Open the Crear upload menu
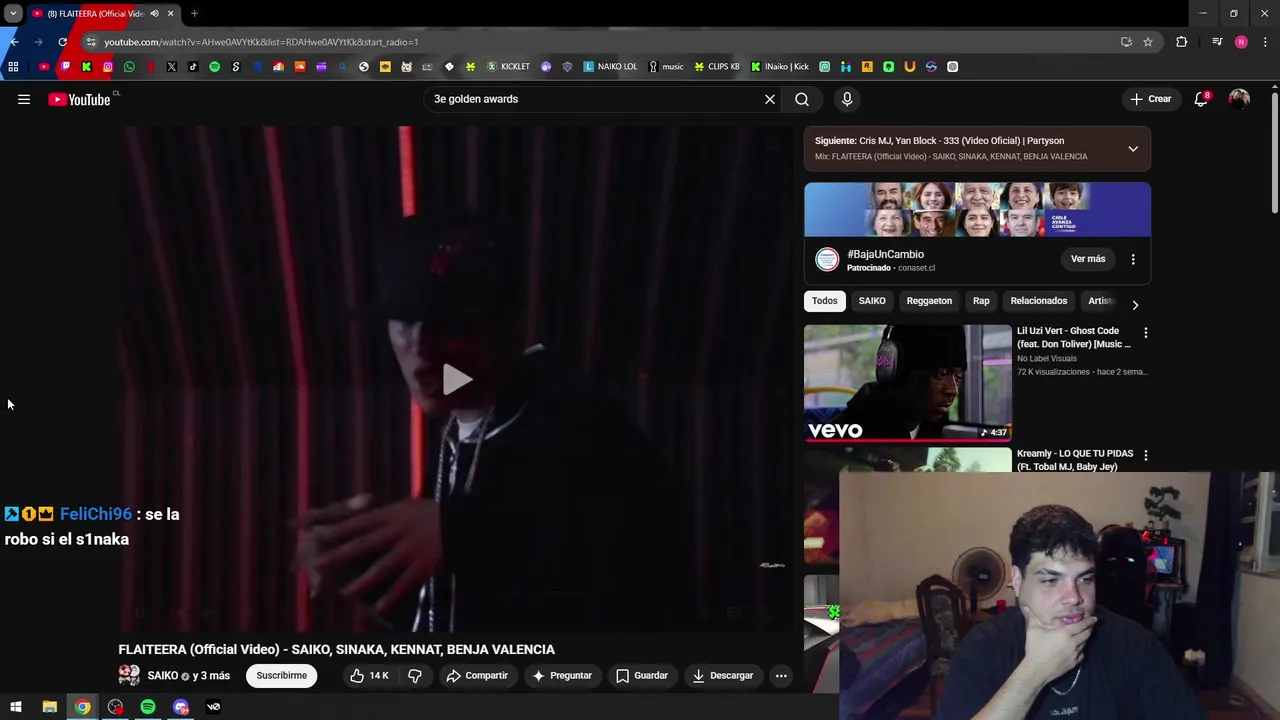Image resolution: width=1280 pixels, height=720 pixels. (x=1151, y=99)
